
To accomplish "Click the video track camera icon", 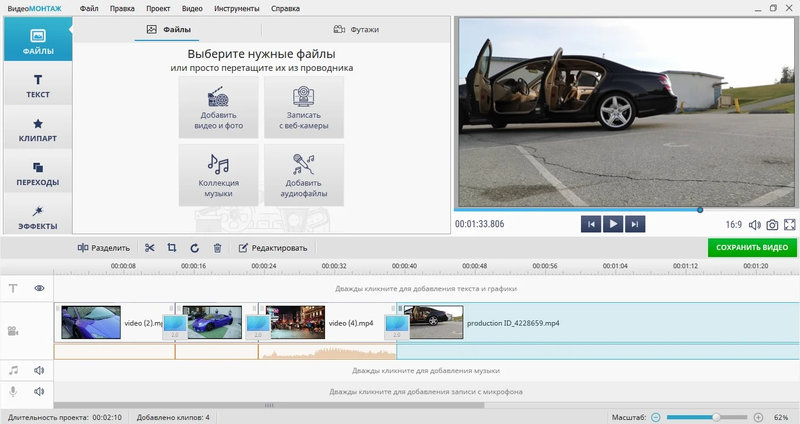I will click(x=13, y=331).
